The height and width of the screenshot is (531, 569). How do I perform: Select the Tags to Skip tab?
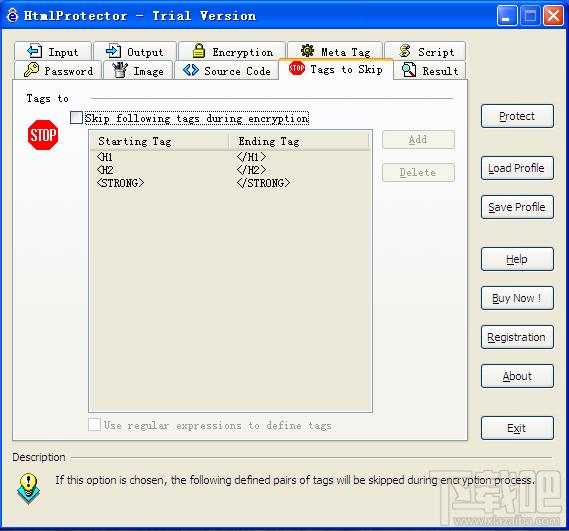click(336, 69)
